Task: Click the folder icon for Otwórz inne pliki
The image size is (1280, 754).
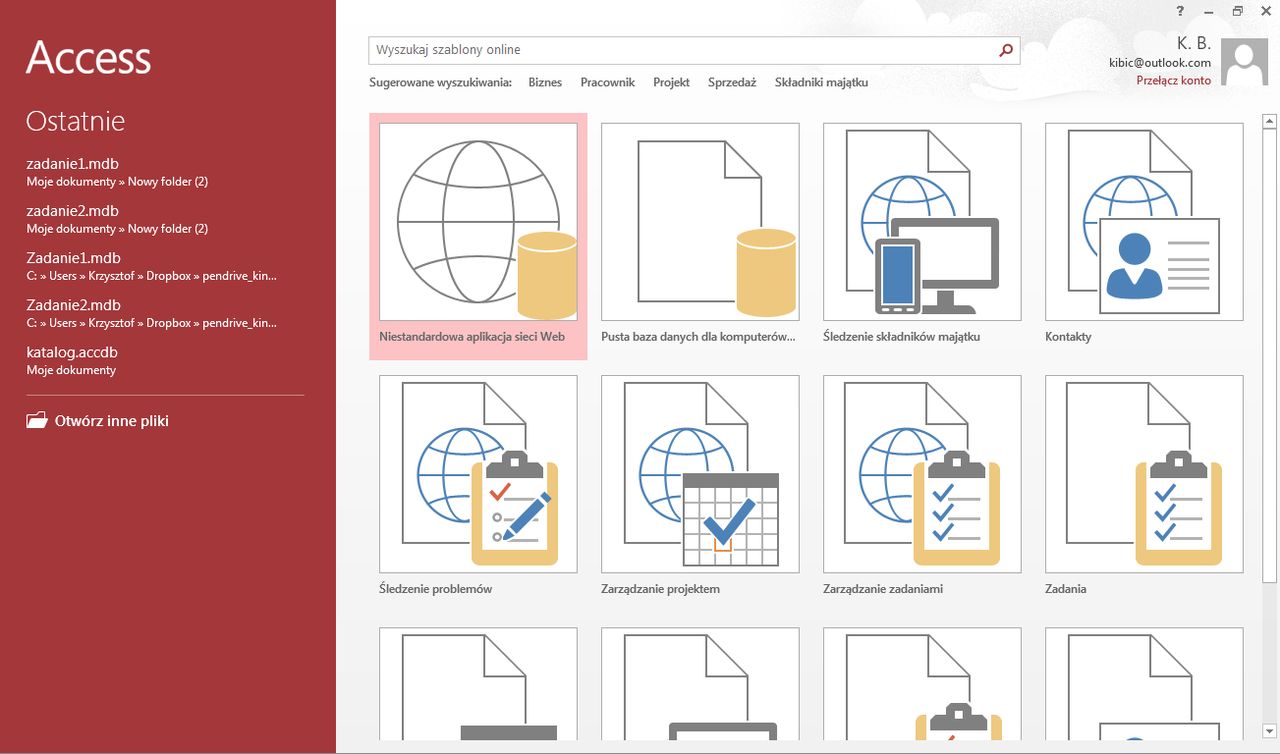Action: click(37, 421)
